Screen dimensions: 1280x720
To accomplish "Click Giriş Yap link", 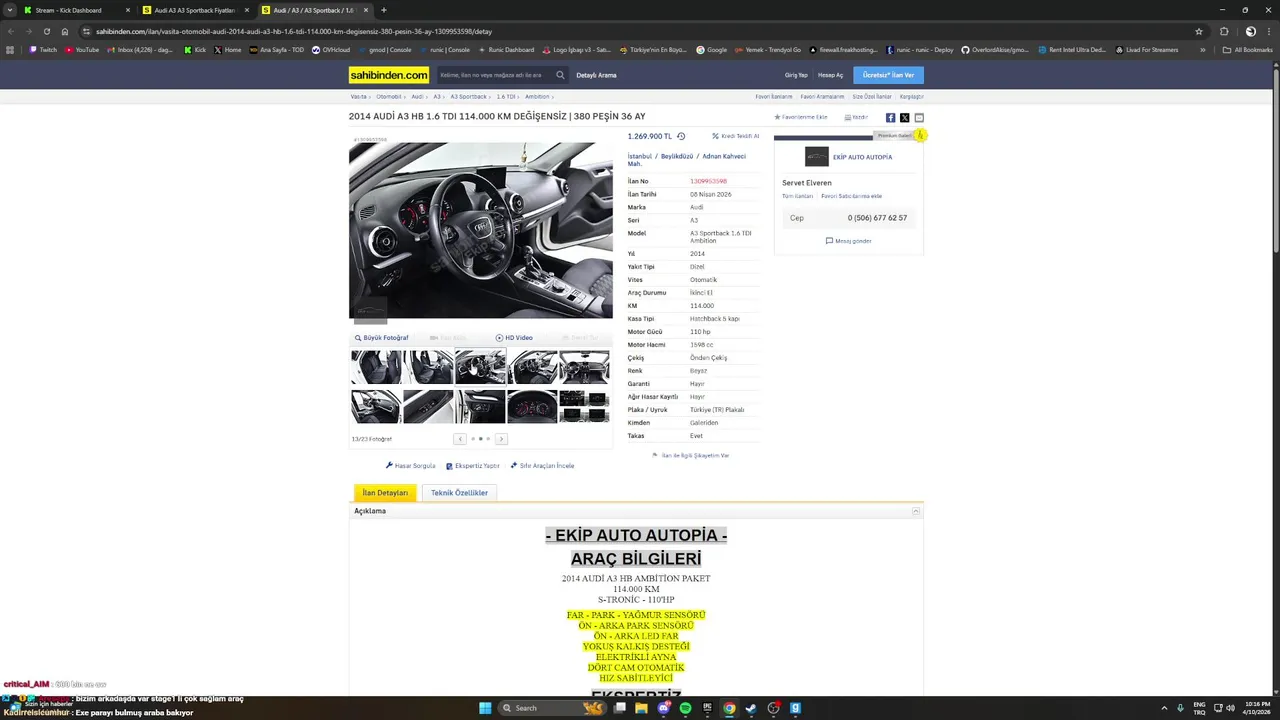I will (x=796, y=75).
